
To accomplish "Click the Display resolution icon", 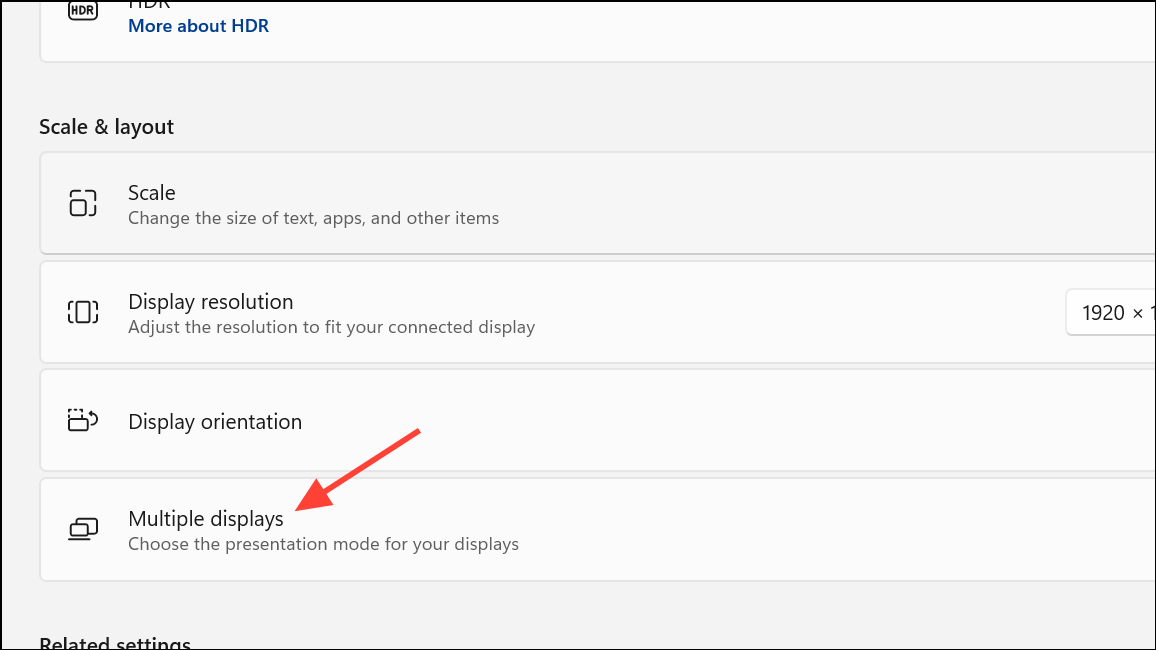I will click(x=82, y=312).
